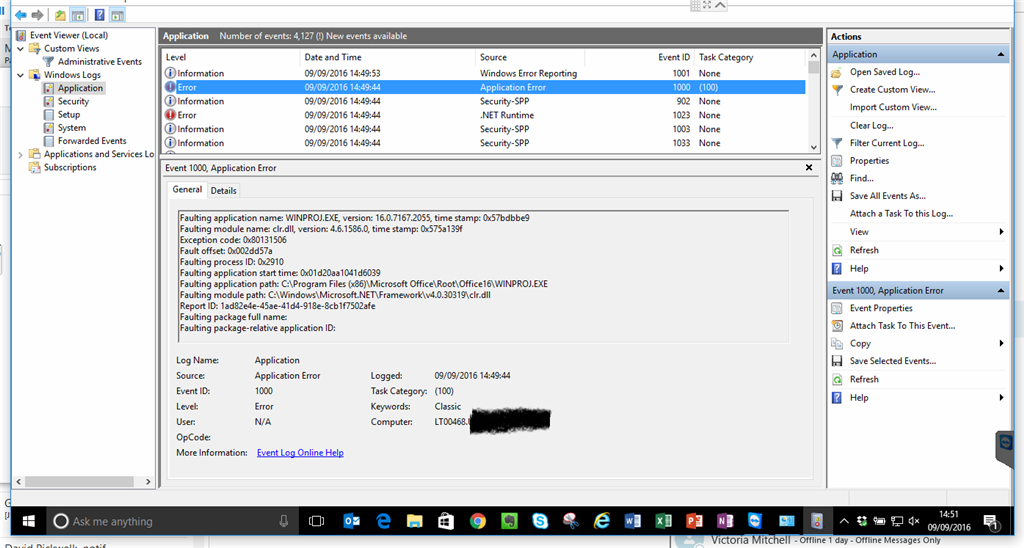The image size is (1024, 548).
Task: Click scroll-up arrow of event list
Action: tap(813, 56)
